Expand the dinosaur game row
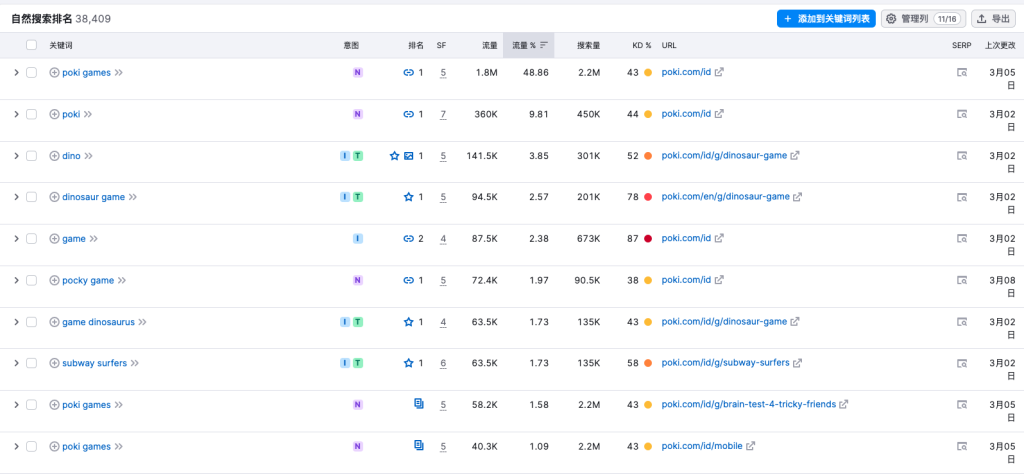 coord(16,197)
